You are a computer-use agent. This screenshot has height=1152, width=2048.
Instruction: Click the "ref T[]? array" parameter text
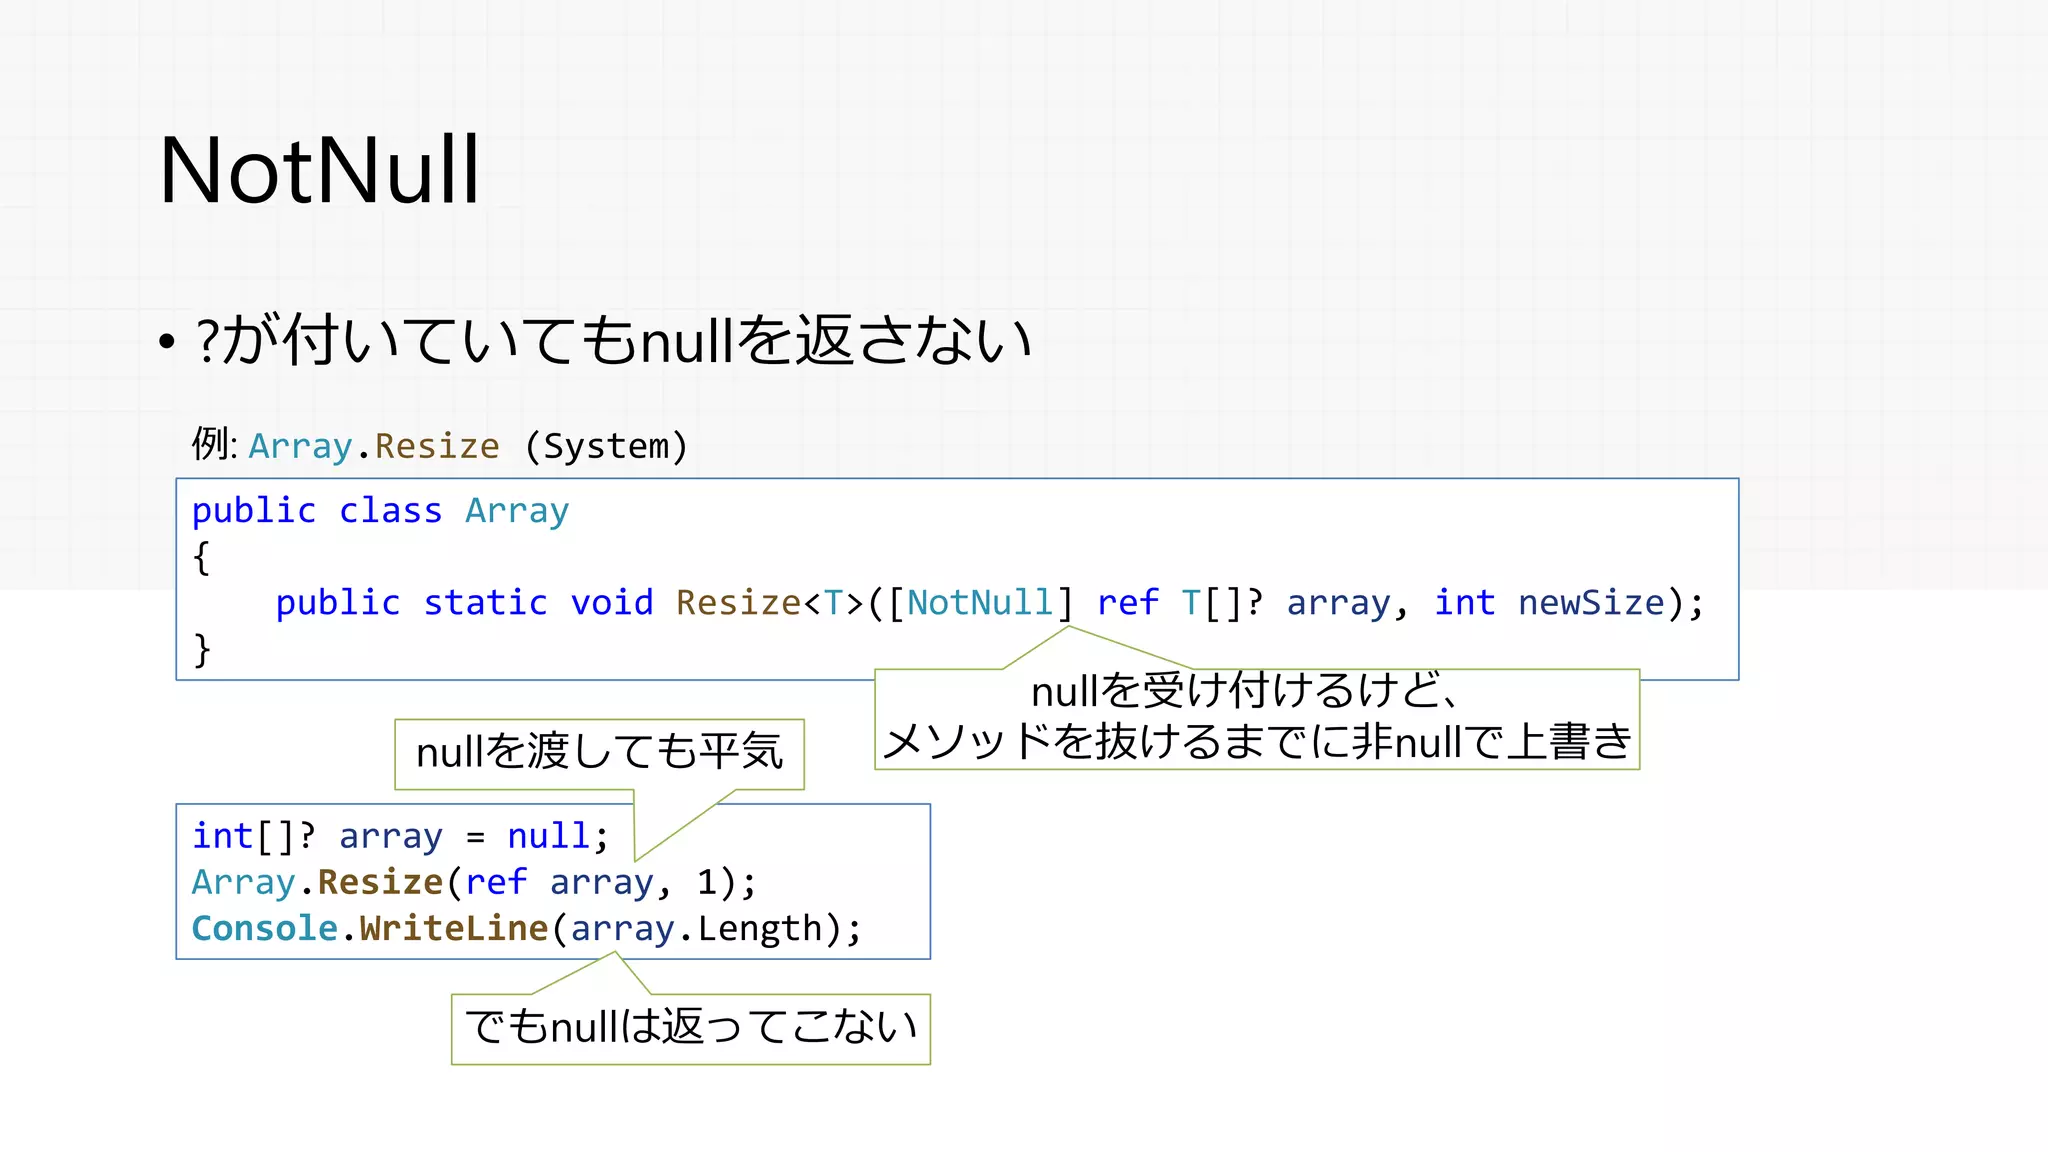pos(1243,603)
